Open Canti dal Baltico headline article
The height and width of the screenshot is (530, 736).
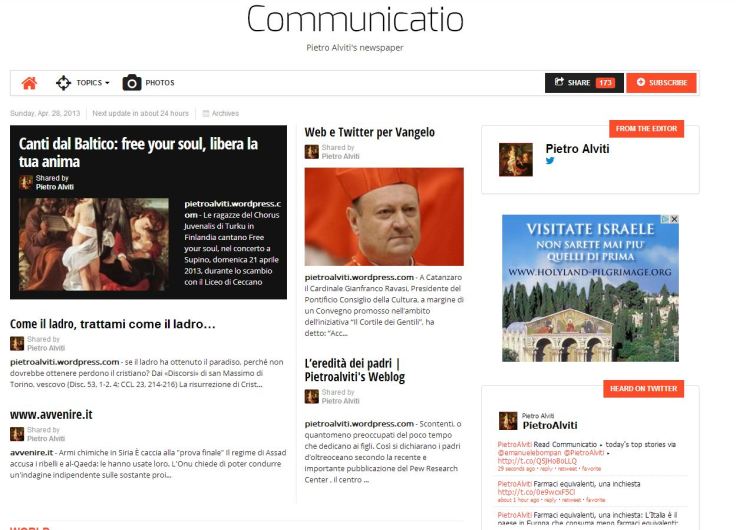(138, 153)
